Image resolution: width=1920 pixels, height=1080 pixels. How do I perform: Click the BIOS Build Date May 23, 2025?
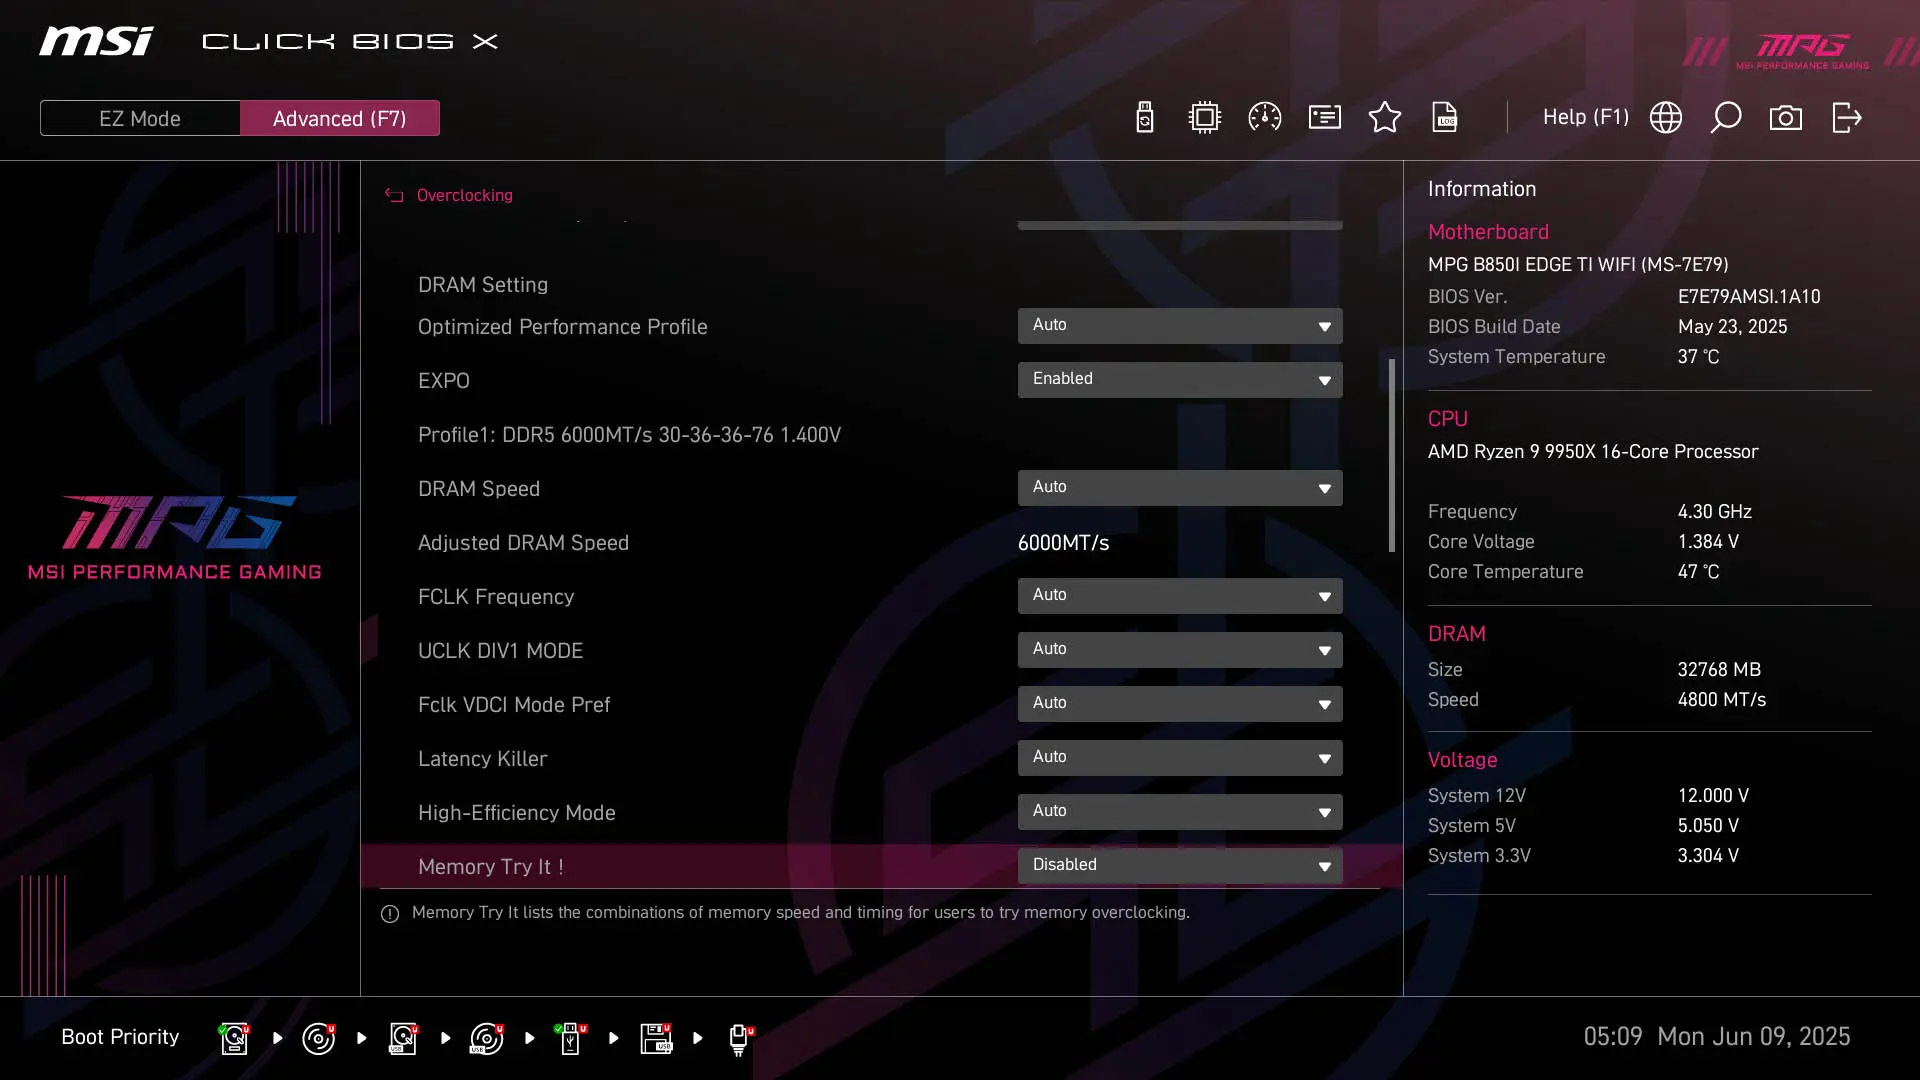click(x=1732, y=327)
